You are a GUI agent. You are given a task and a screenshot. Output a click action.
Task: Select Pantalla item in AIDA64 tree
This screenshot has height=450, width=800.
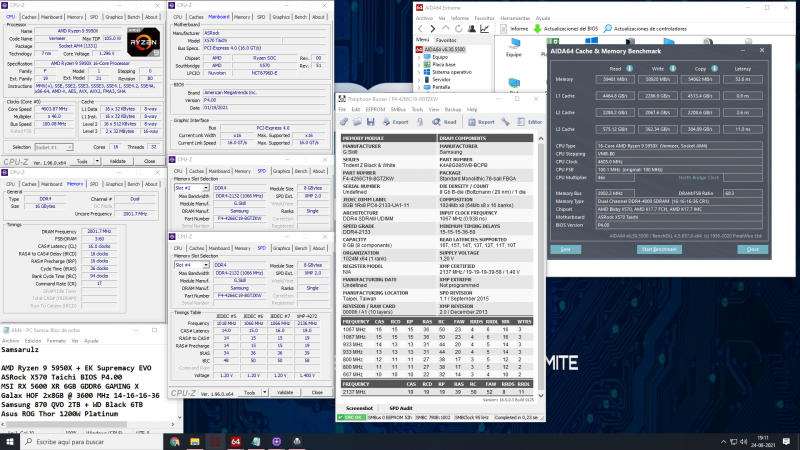(x=441, y=87)
